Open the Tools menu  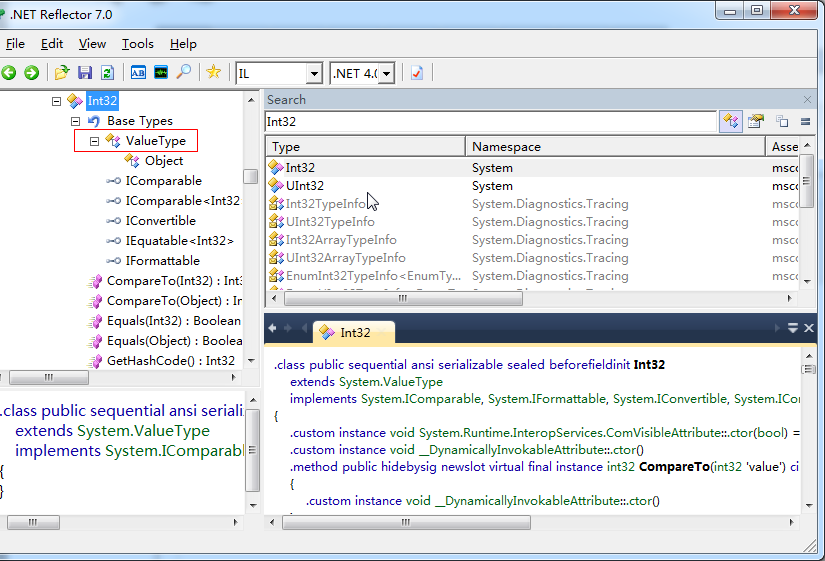click(138, 44)
